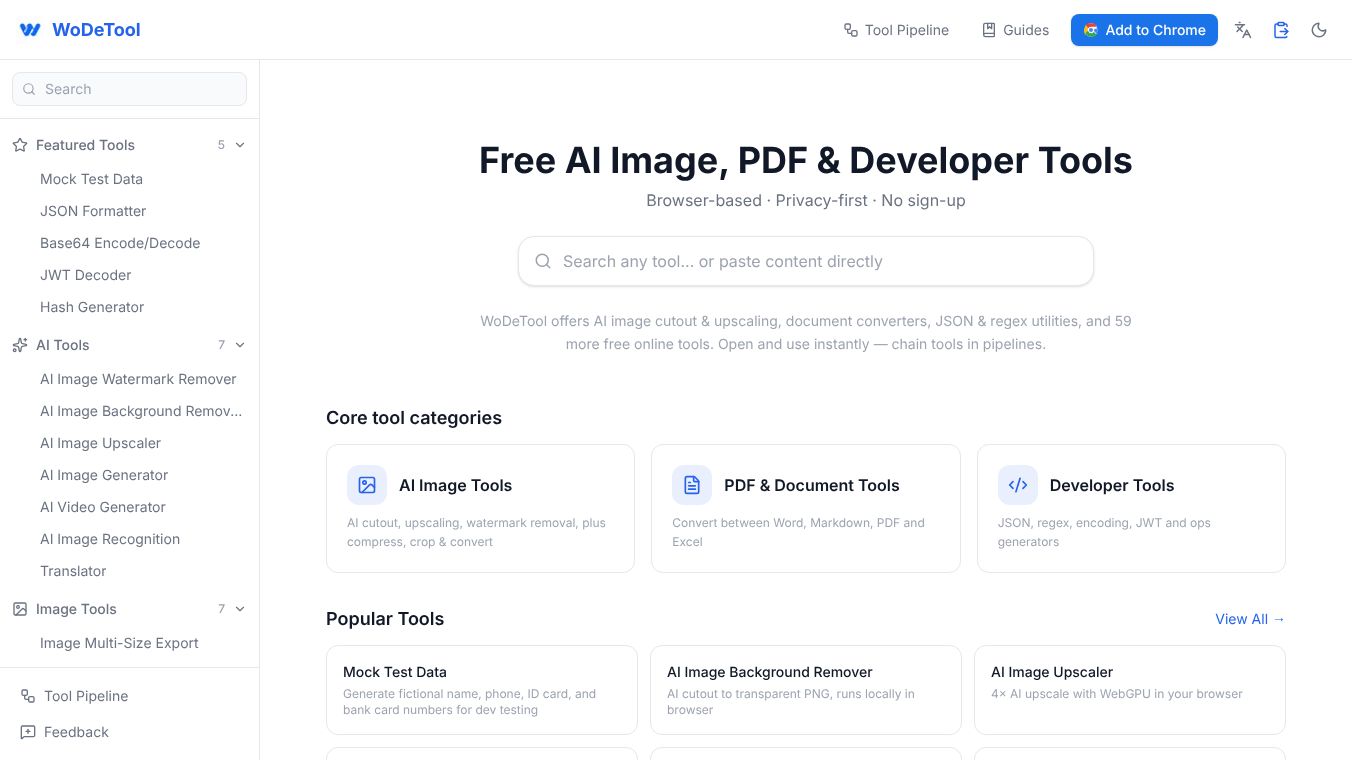Open the Mock Test Data popular card

click(x=482, y=690)
